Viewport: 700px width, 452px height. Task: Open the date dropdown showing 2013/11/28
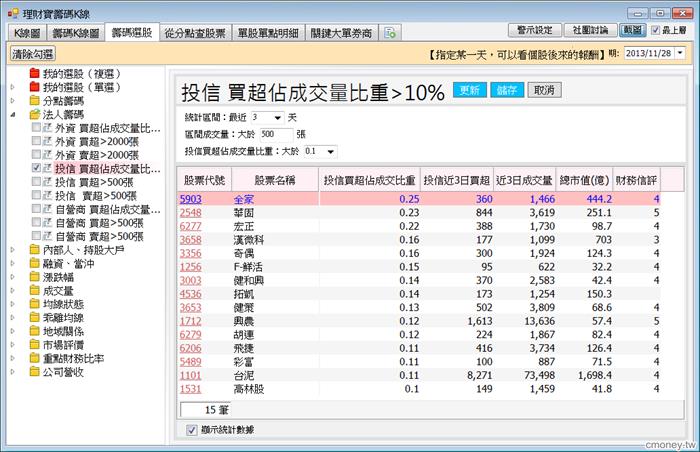679,53
